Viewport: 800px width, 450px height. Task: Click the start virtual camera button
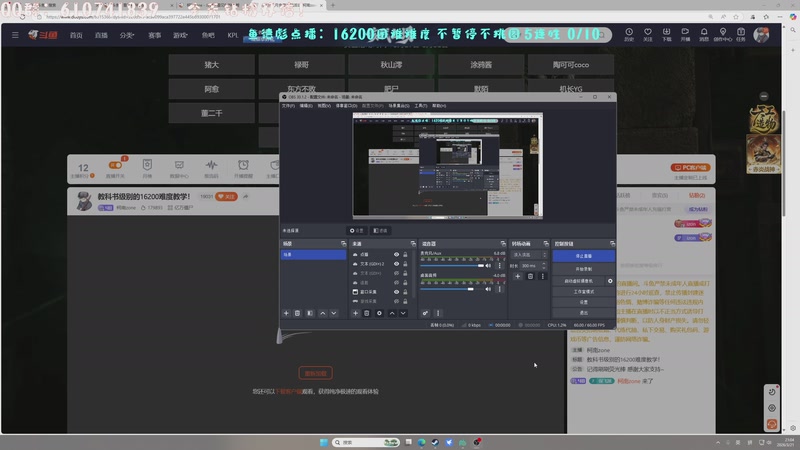click(579, 281)
